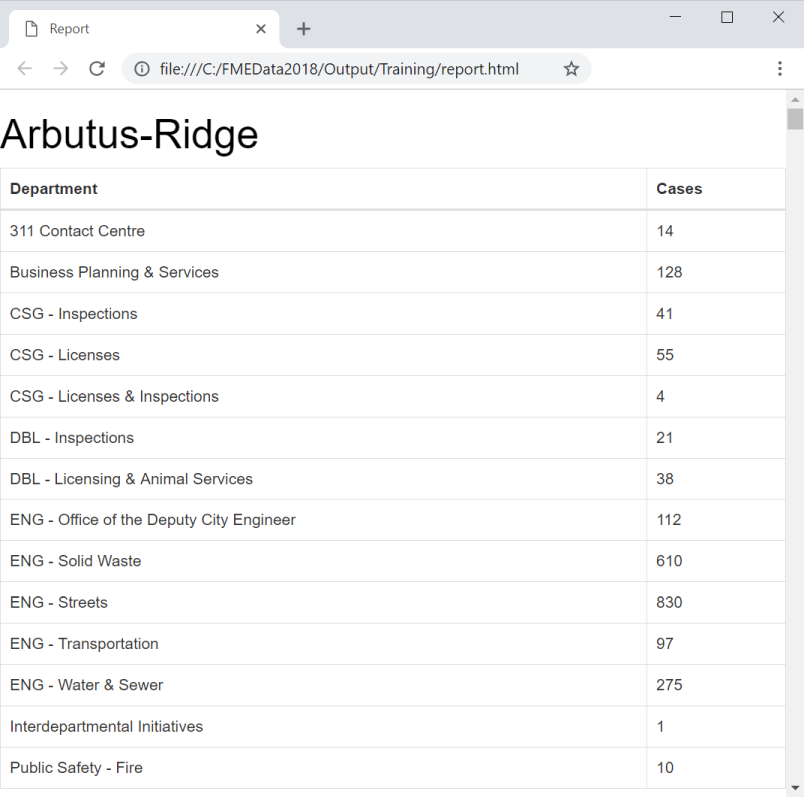Click the Arbutus-Ridge heading
Image resolution: width=804 pixels, height=797 pixels.
[129, 134]
